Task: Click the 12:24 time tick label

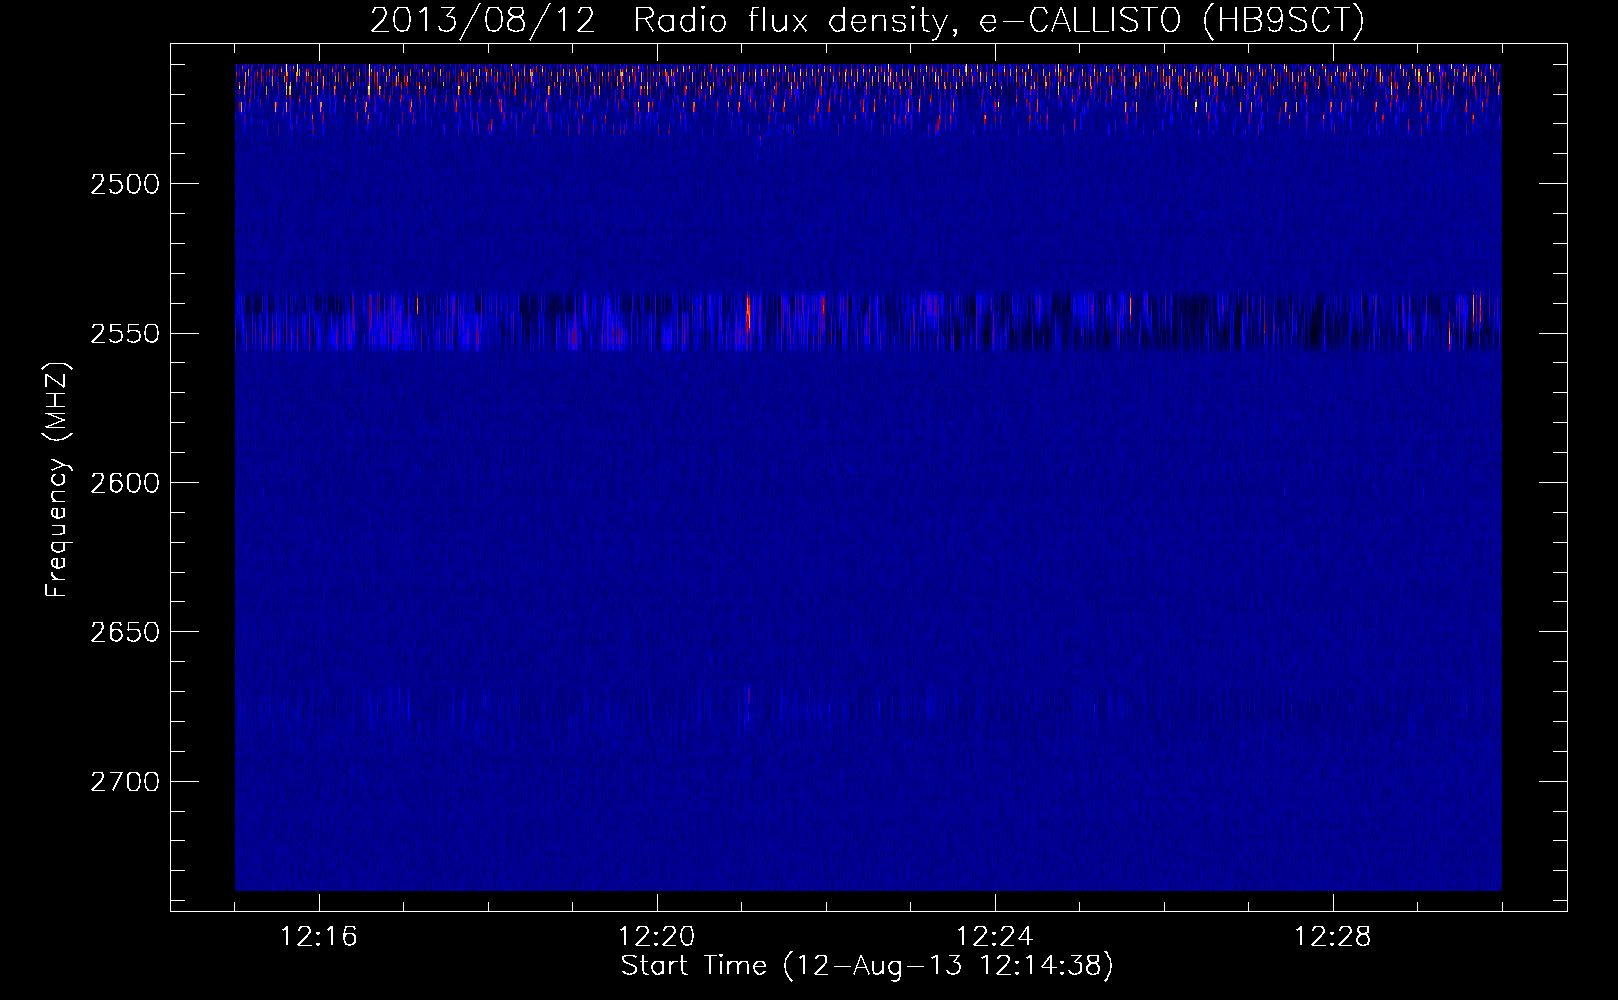Action: 995,936
